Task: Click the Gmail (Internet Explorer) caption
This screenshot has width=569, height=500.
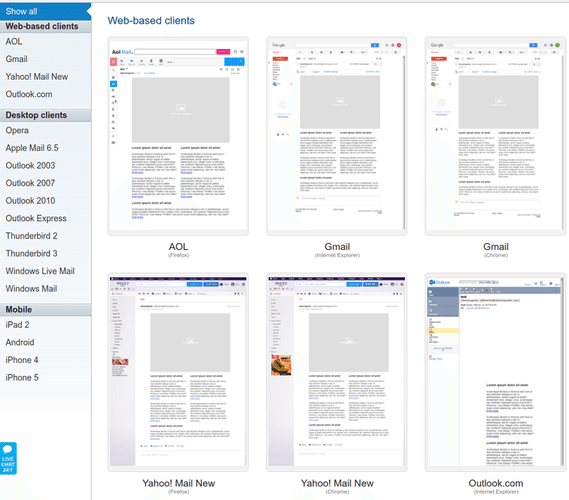Action: click(337, 250)
